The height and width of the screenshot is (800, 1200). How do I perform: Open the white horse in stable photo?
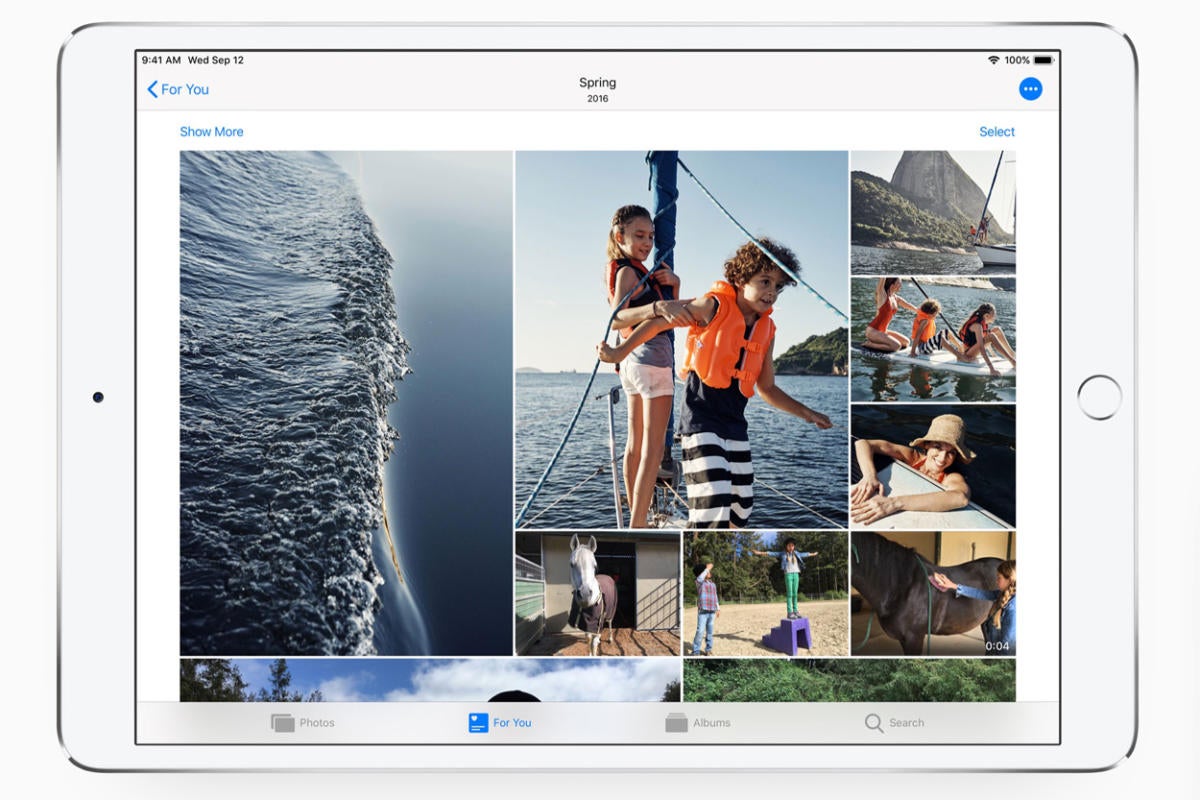tap(598, 593)
